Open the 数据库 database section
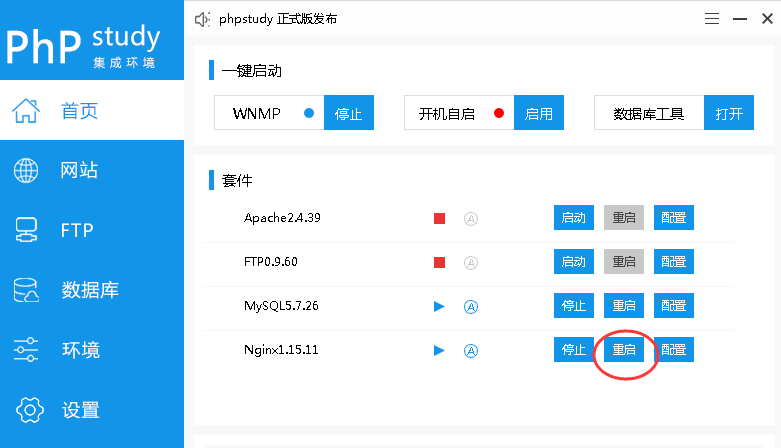 pyautogui.click(x=92, y=290)
